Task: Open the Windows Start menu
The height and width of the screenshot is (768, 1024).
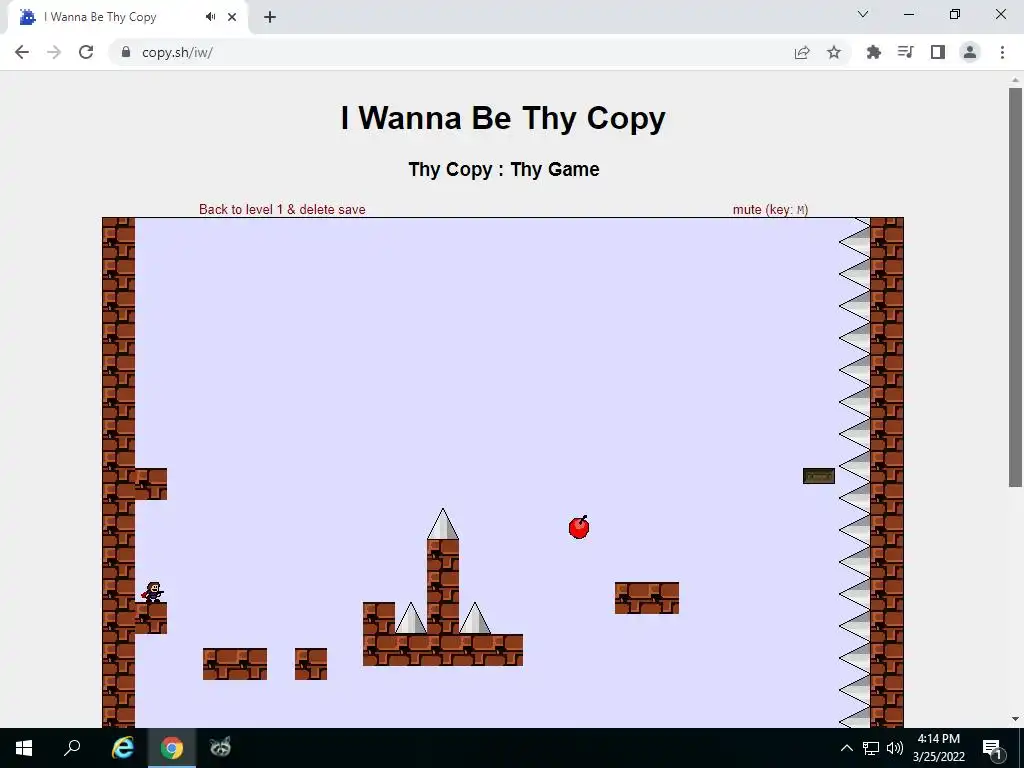Action: pyautogui.click(x=24, y=748)
